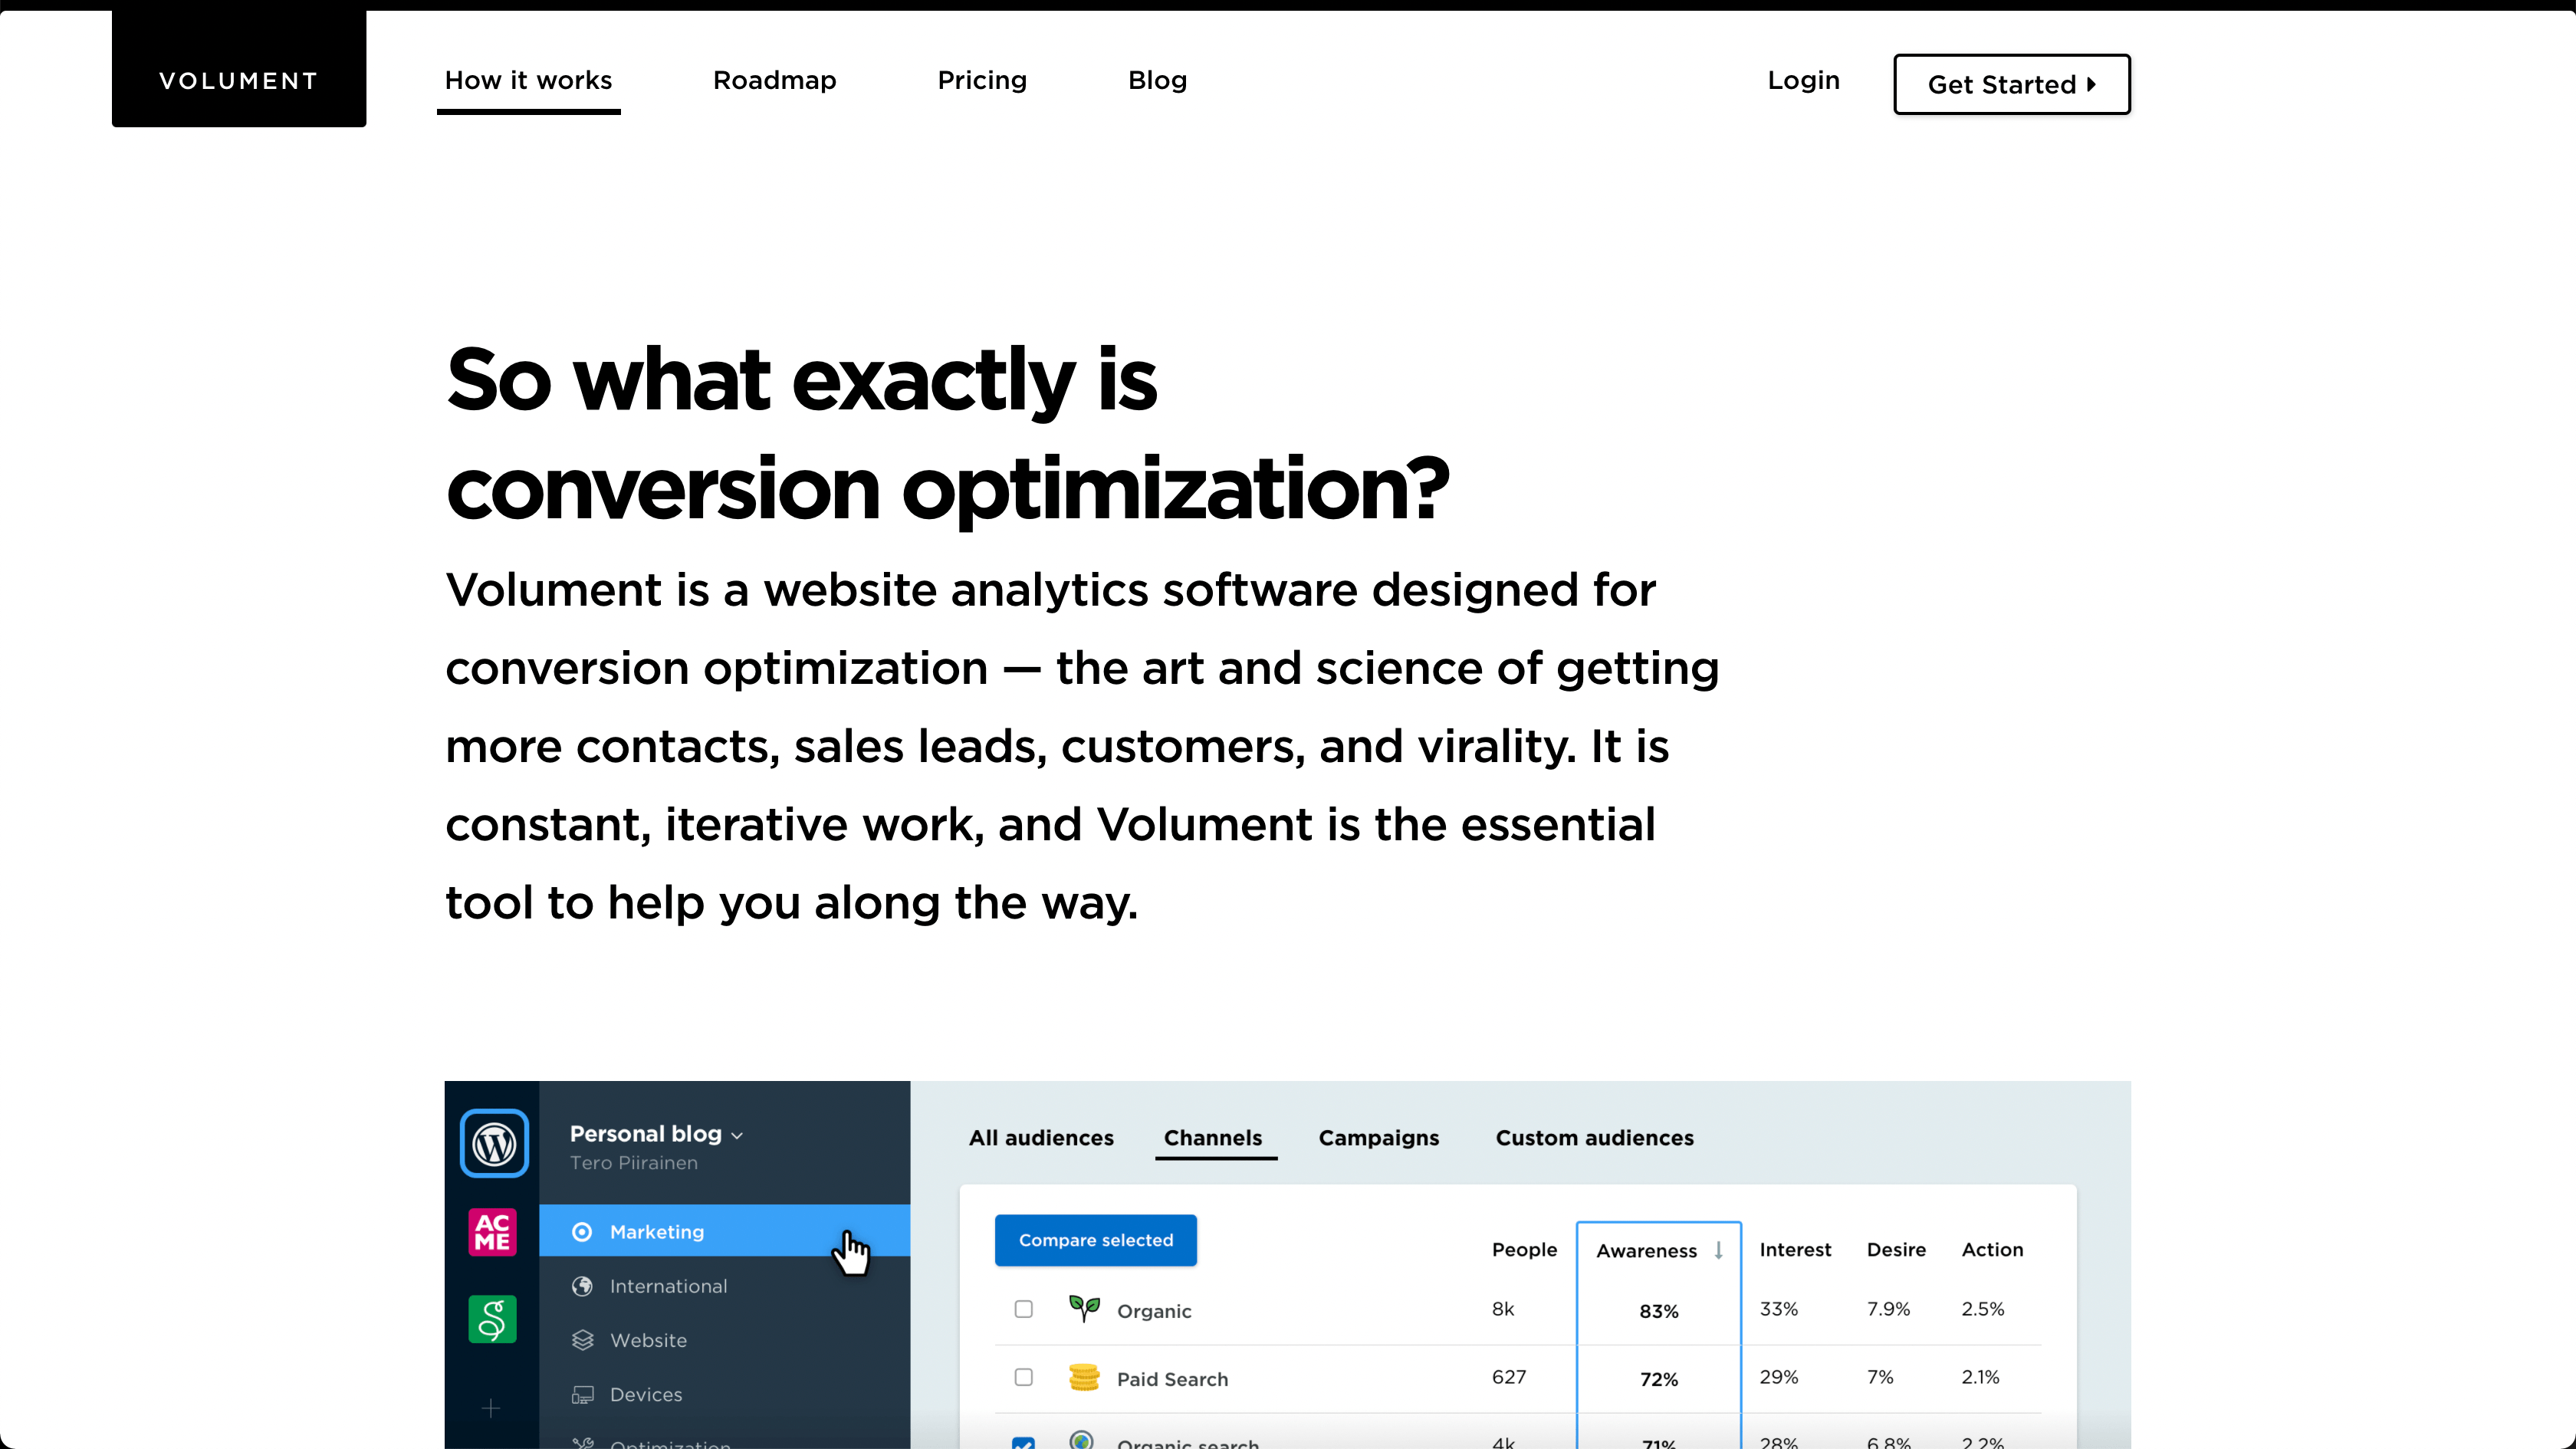Click the Paid Search channel name
2576x1449 pixels.
[1172, 1379]
